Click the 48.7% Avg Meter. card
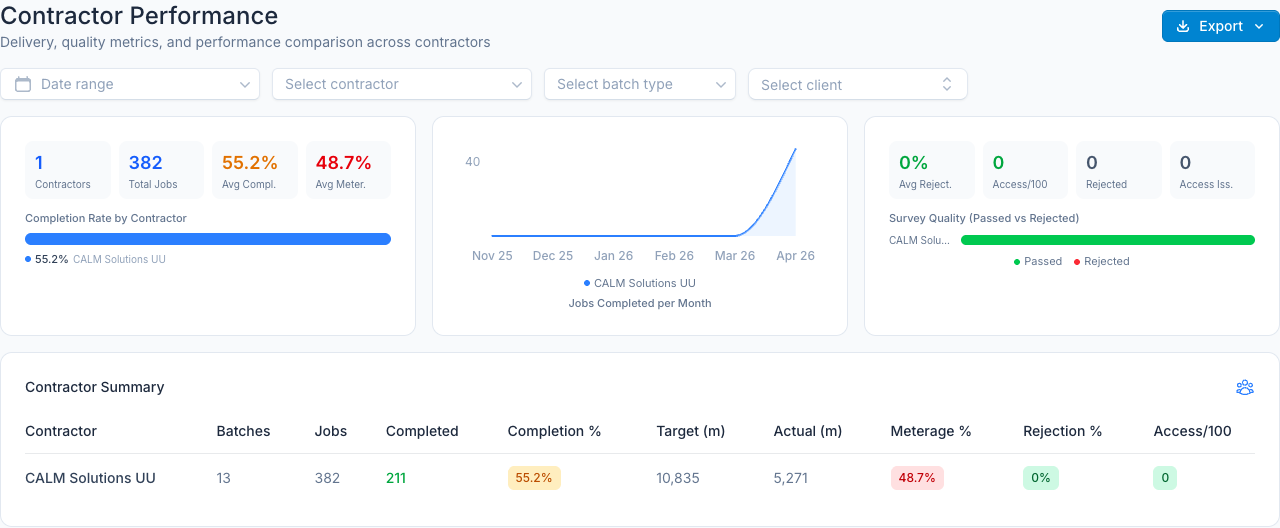Image resolution: width=1280 pixels, height=528 pixels. [x=349, y=170]
